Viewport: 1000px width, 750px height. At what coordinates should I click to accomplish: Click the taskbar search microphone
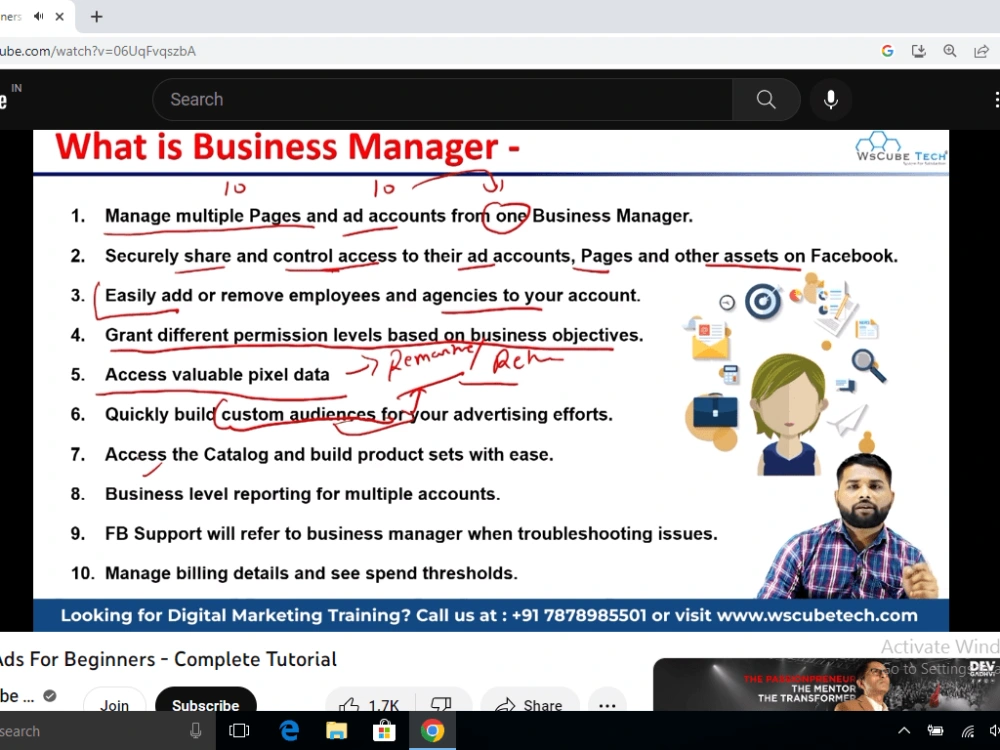point(196,731)
